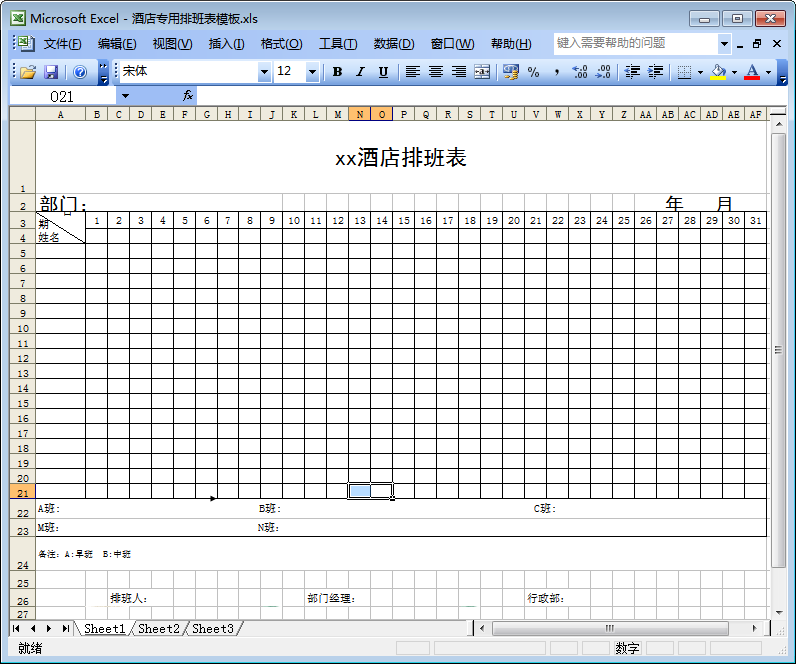Go to the first sheet tab
The height and width of the screenshot is (664, 796).
coord(16,628)
